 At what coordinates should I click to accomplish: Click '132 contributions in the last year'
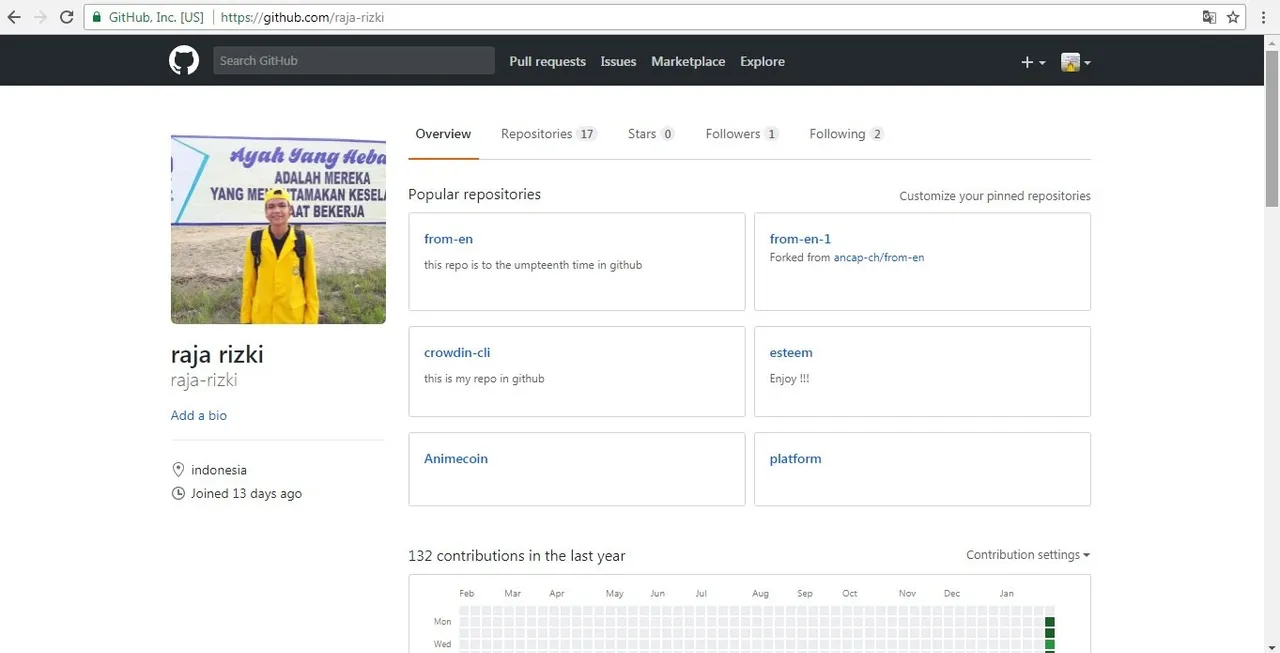(x=517, y=556)
